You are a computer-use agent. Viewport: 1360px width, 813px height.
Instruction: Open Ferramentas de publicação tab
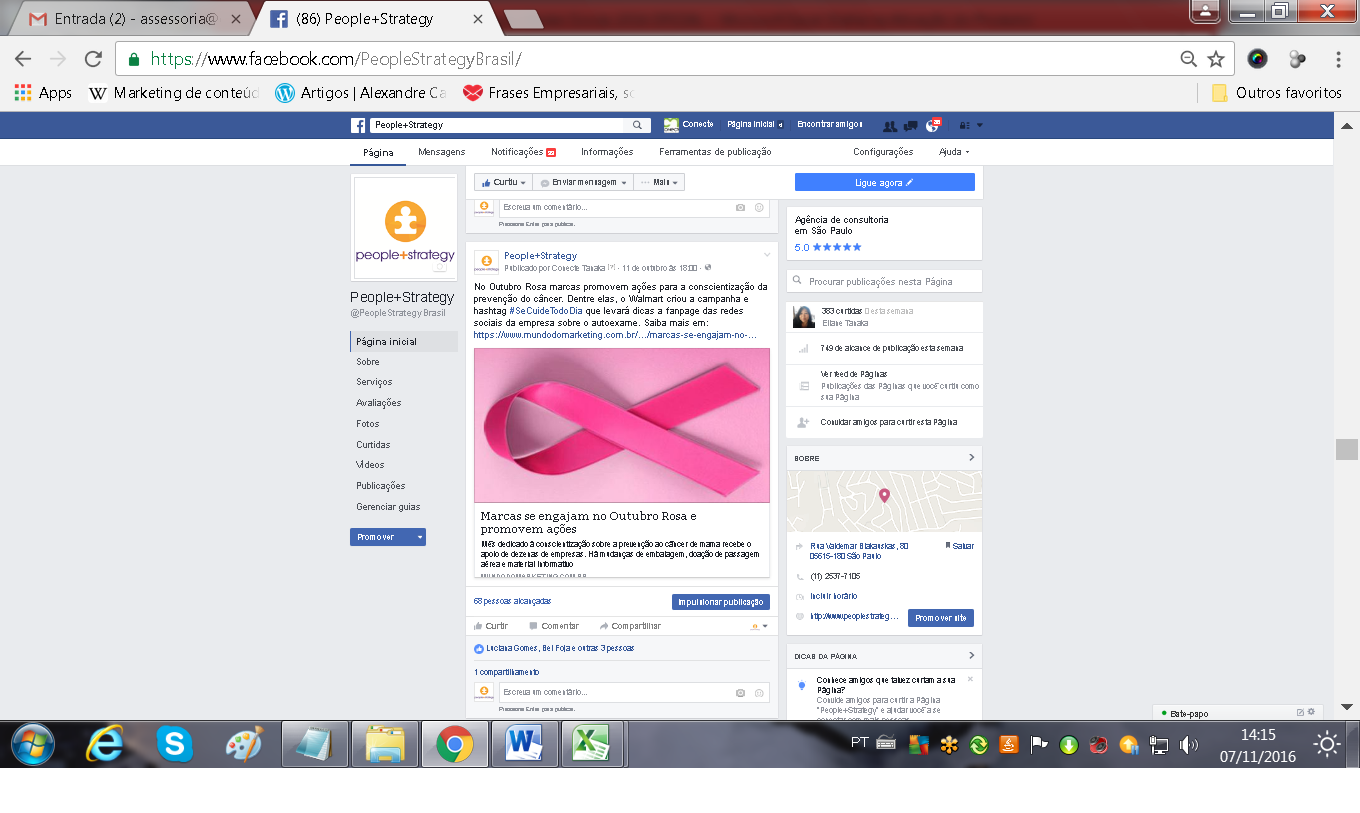coord(715,152)
